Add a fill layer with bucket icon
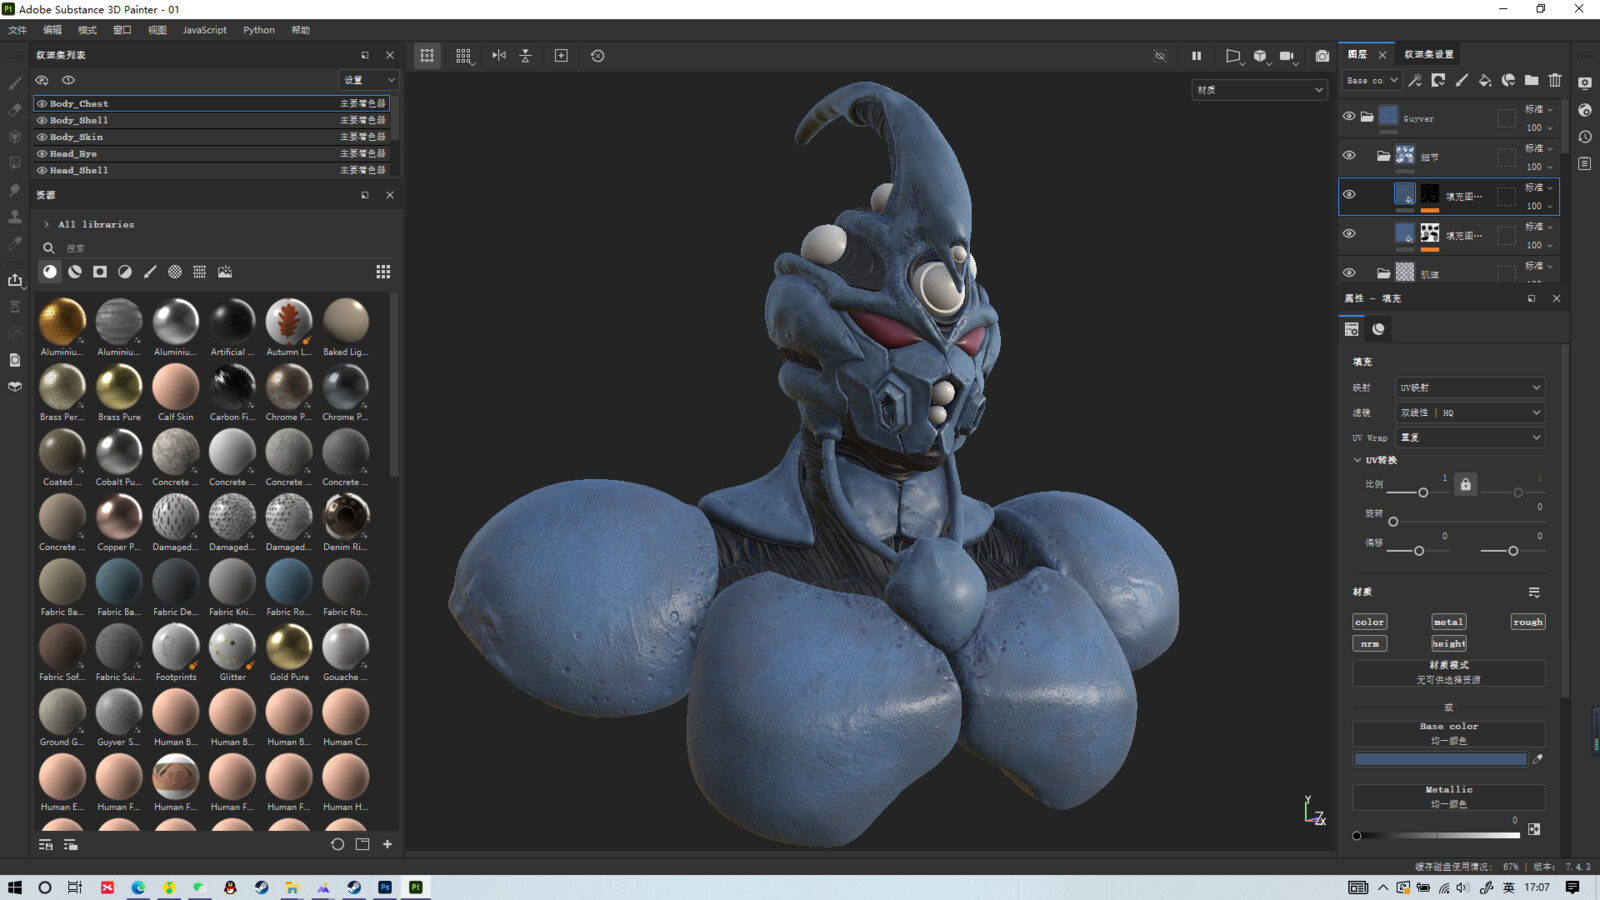 [x=1485, y=80]
